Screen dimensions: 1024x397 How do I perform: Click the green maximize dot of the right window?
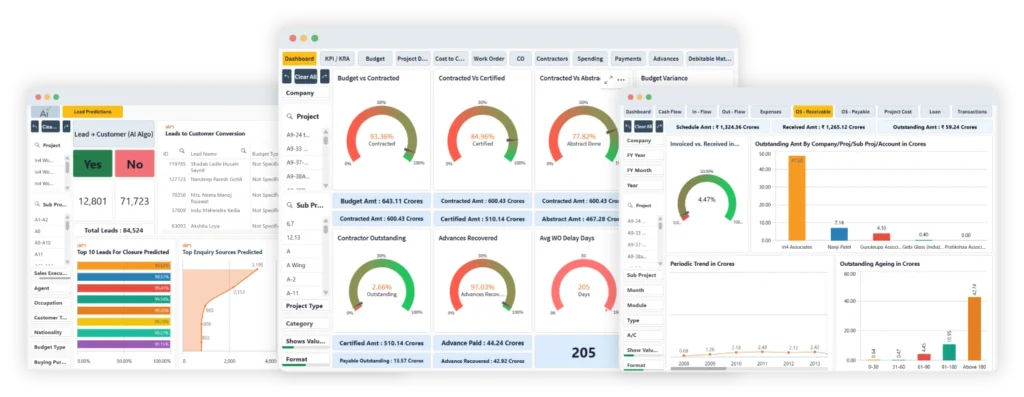pos(649,97)
